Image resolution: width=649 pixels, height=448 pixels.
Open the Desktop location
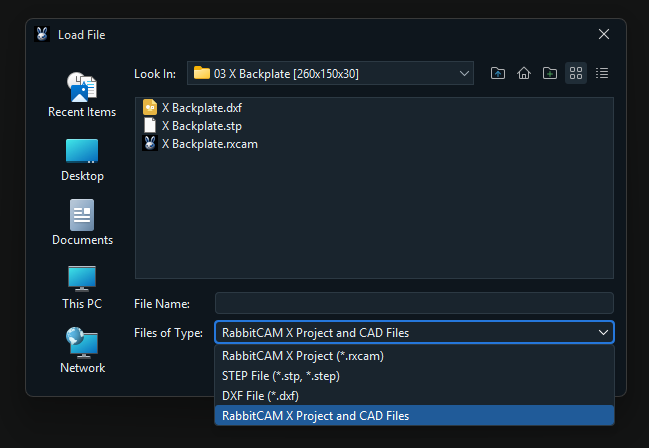pyautogui.click(x=82, y=161)
